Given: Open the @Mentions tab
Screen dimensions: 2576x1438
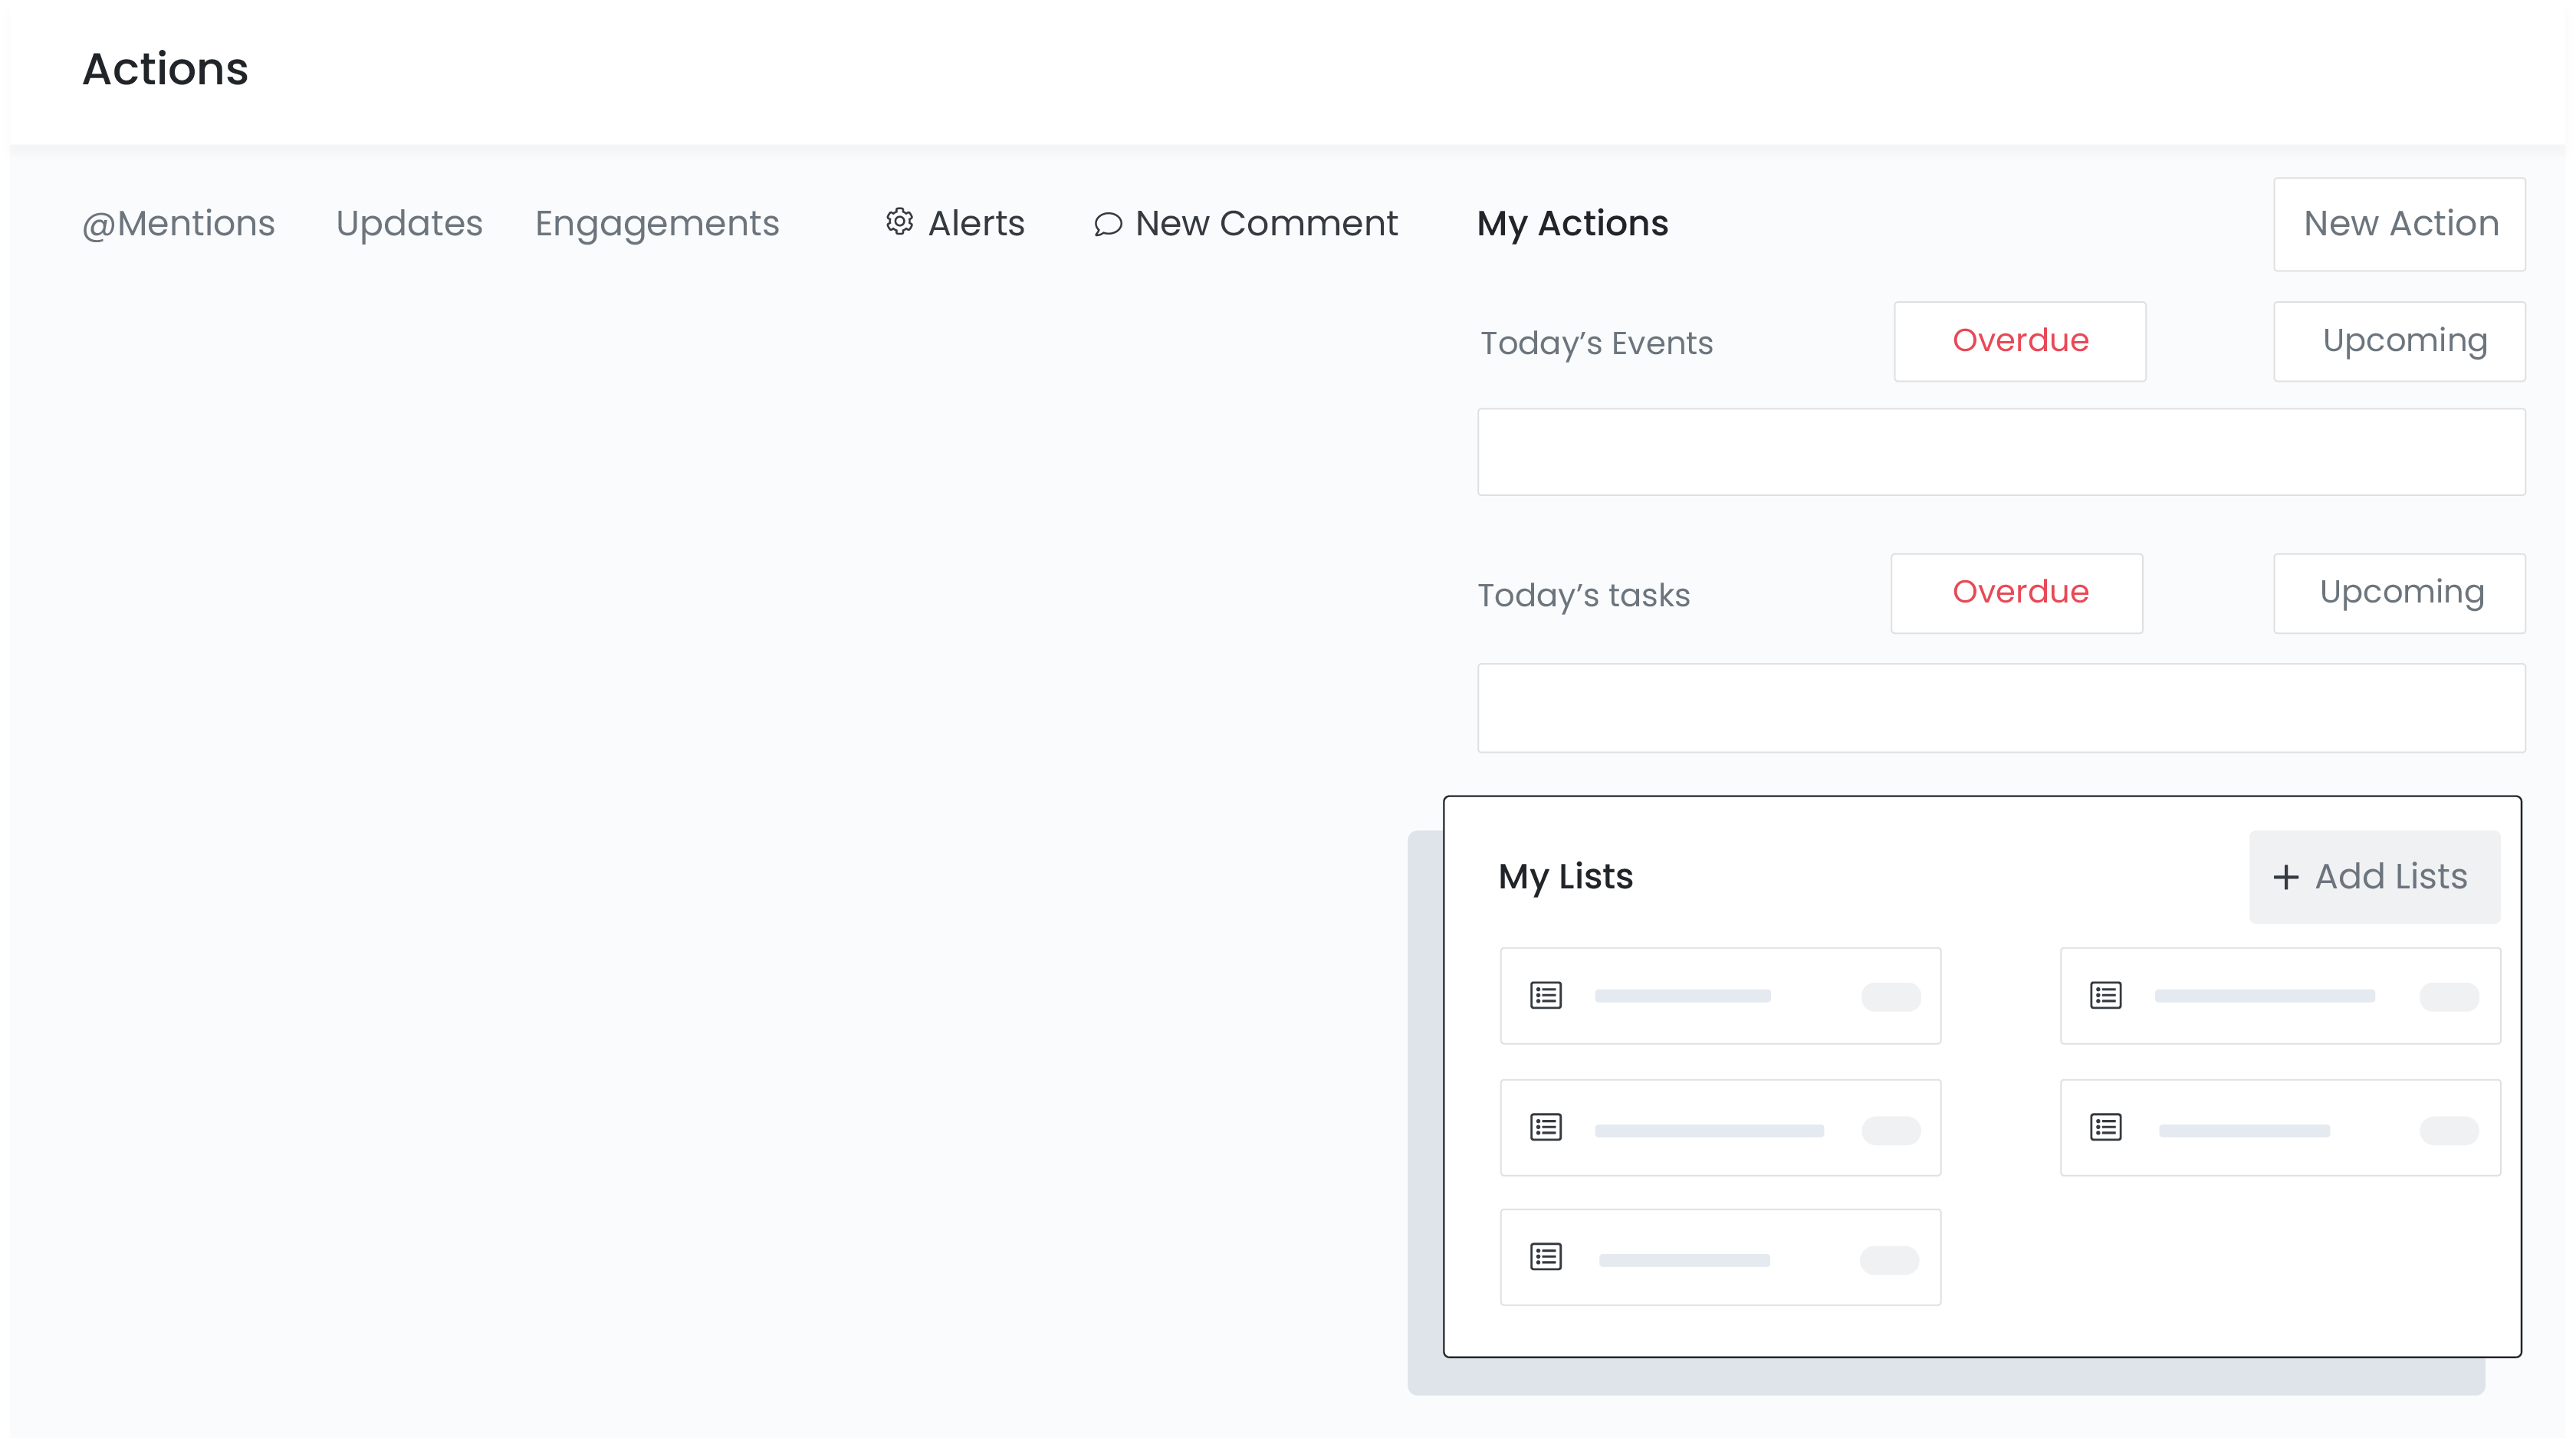Looking at the screenshot, I should [x=178, y=223].
